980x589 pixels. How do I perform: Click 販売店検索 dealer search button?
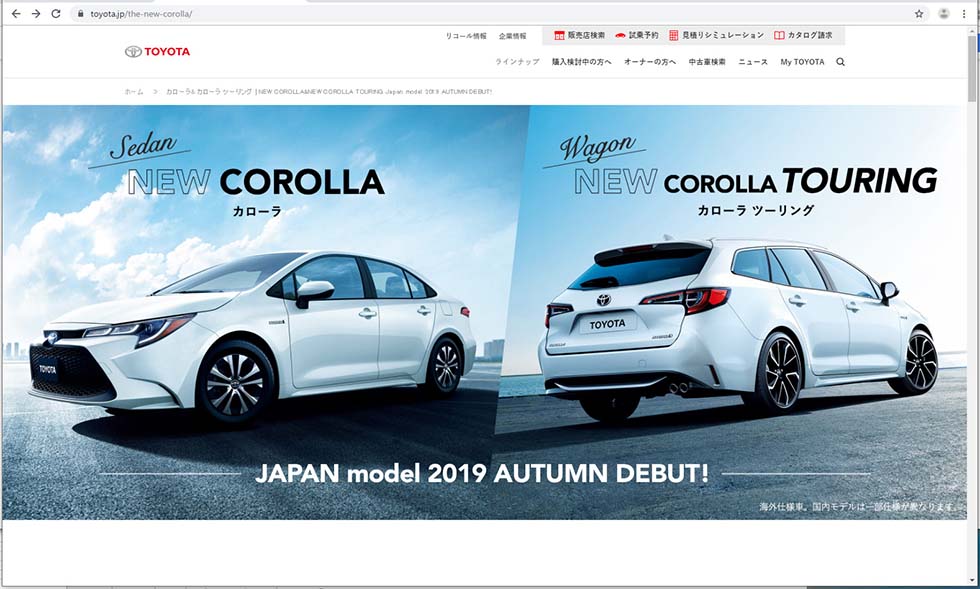(579, 36)
